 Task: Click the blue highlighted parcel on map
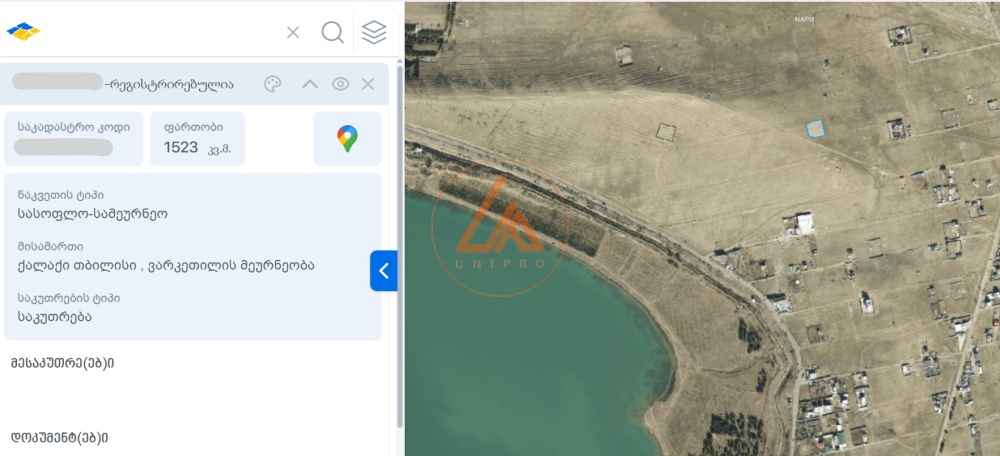816,128
